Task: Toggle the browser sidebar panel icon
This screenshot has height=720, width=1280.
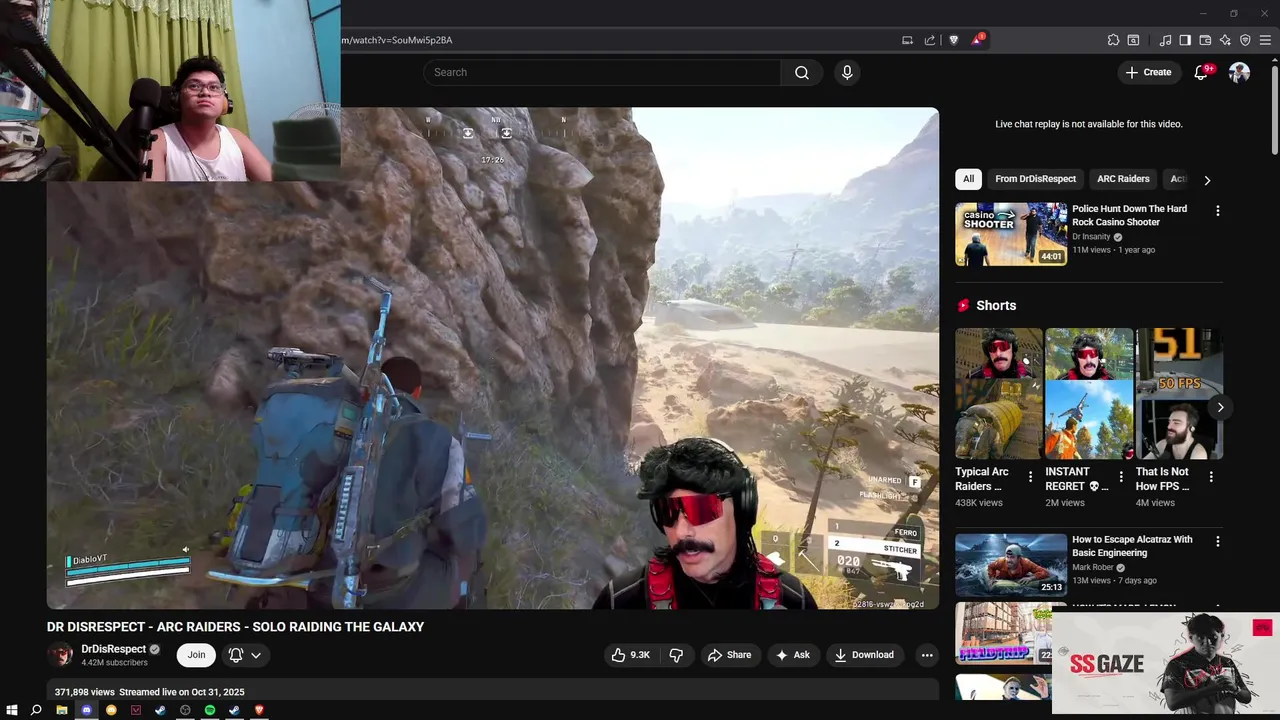Action: [1185, 40]
